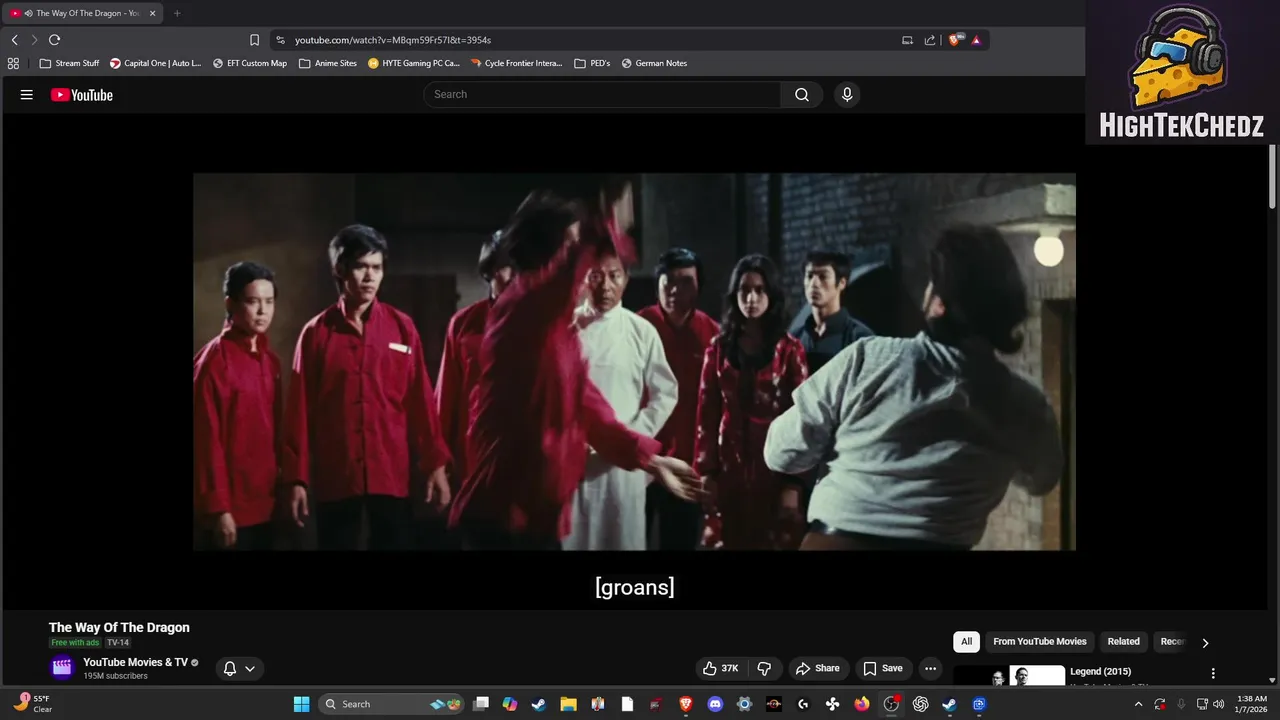
Task: Open ChatGPT from the taskbar
Action: tap(920, 704)
